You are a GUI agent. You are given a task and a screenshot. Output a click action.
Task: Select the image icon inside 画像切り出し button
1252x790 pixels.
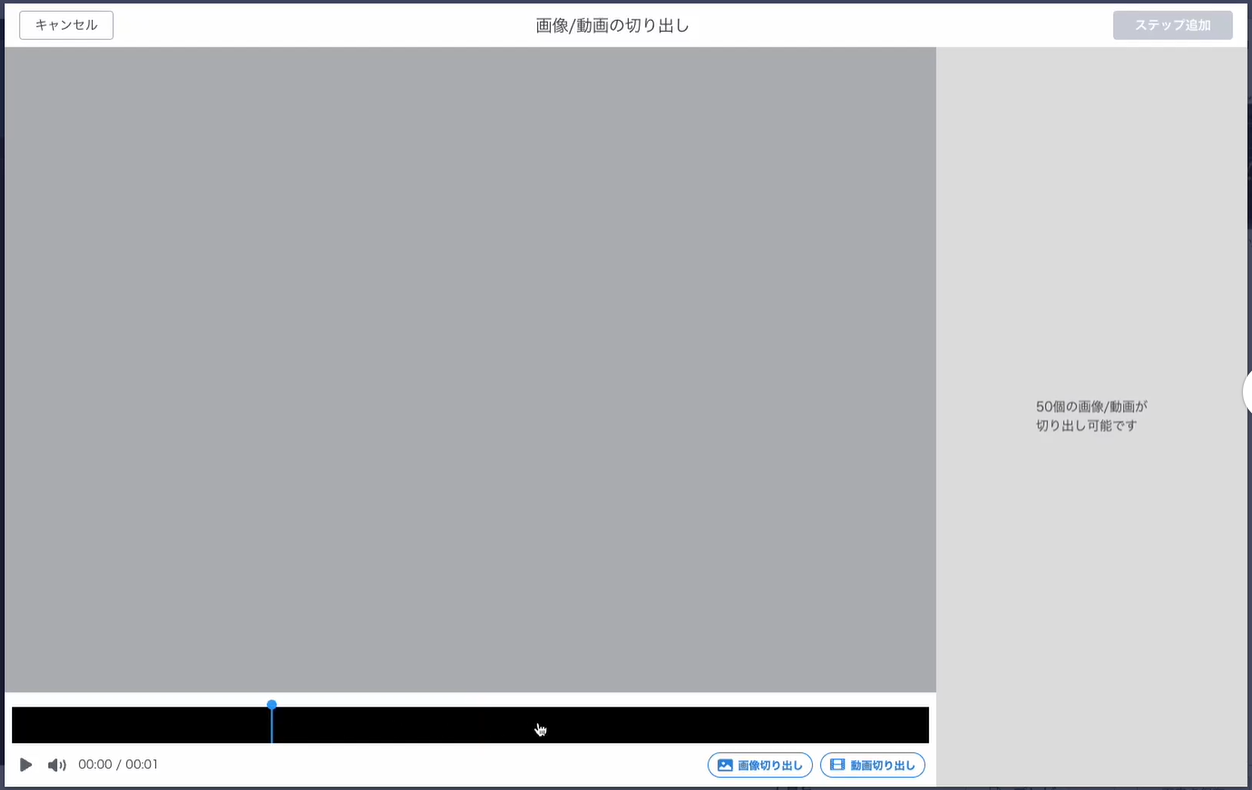click(727, 764)
